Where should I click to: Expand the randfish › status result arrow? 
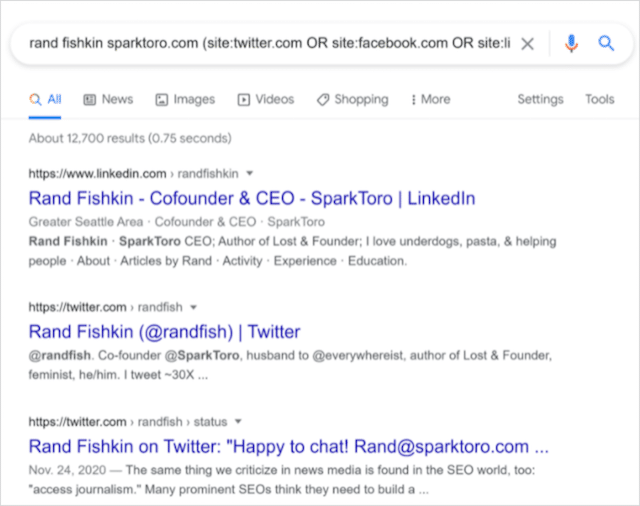(240, 421)
